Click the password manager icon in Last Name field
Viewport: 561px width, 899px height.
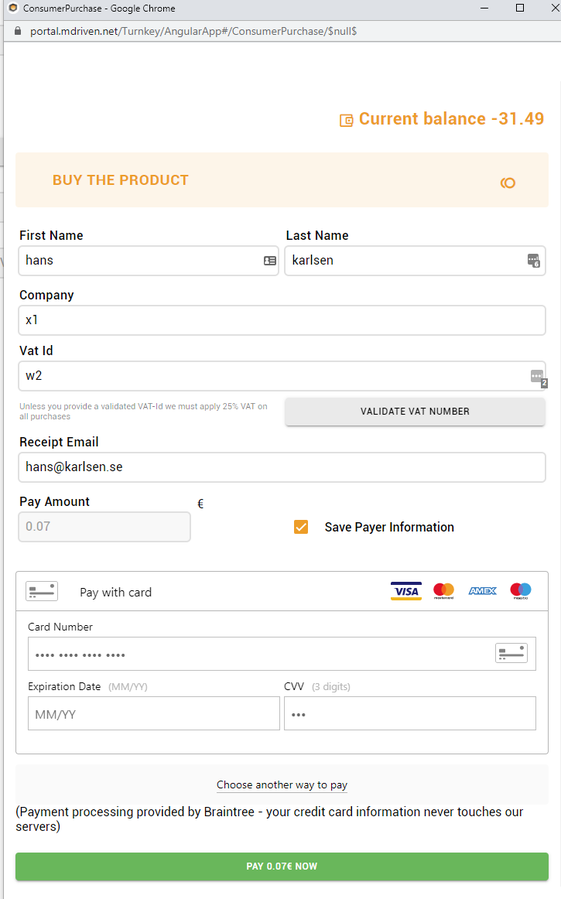pyautogui.click(x=533, y=261)
